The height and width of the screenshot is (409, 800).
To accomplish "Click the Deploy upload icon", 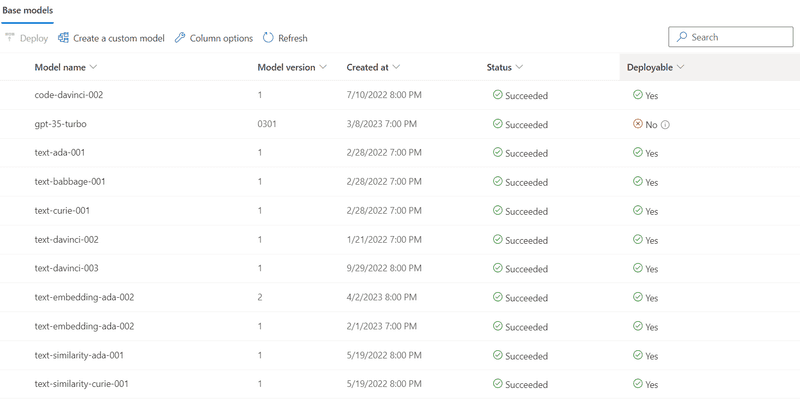I will pyautogui.click(x=9, y=38).
